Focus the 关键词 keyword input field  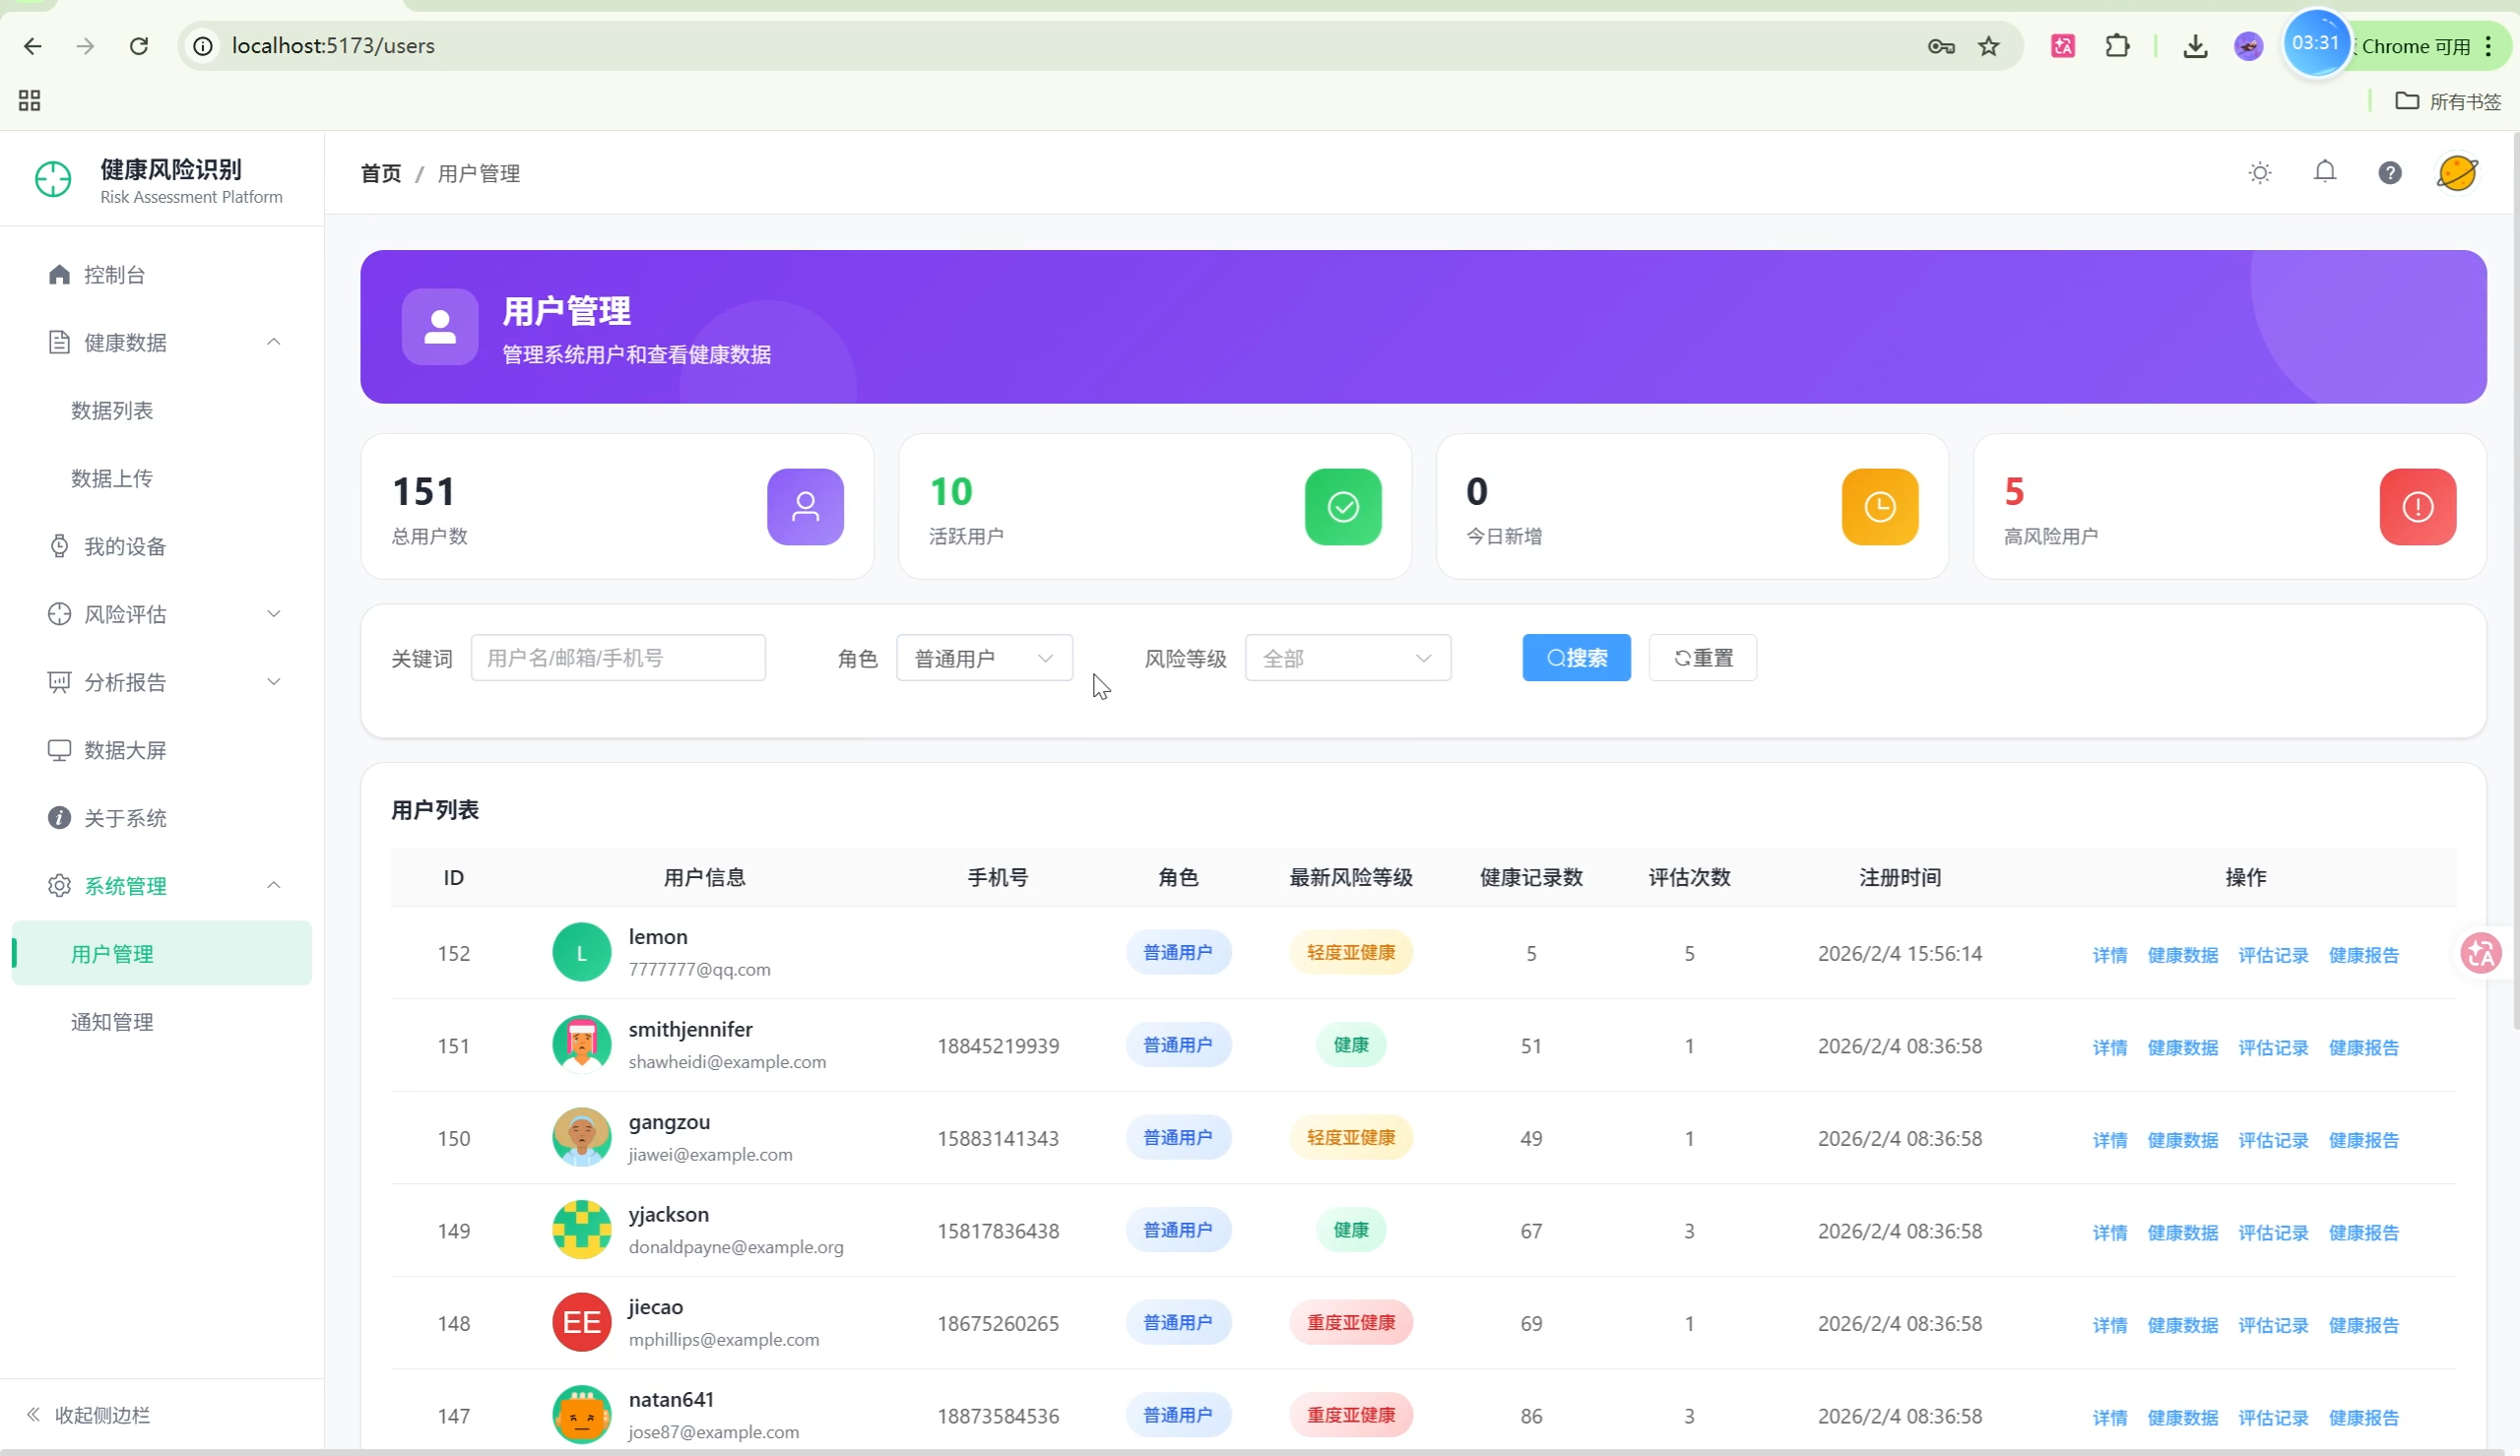(617, 658)
